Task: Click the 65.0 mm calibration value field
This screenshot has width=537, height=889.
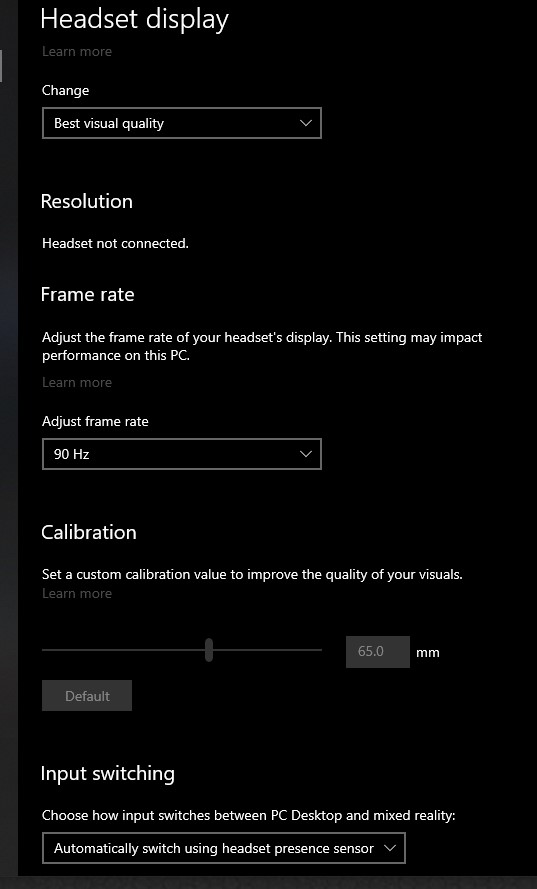Action: (x=378, y=651)
